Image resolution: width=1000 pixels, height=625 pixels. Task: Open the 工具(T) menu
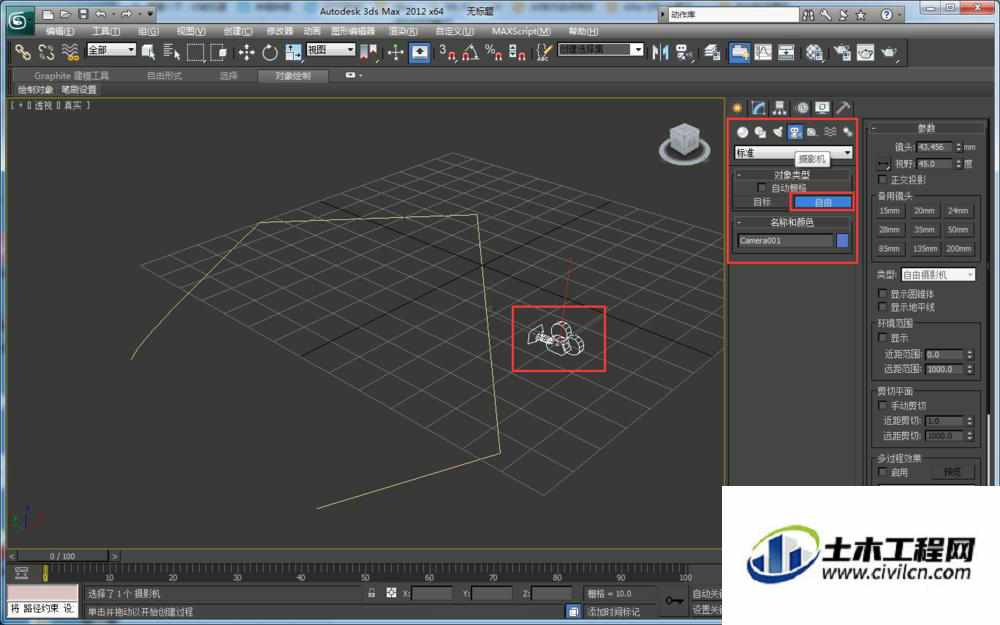pyautogui.click(x=106, y=31)
